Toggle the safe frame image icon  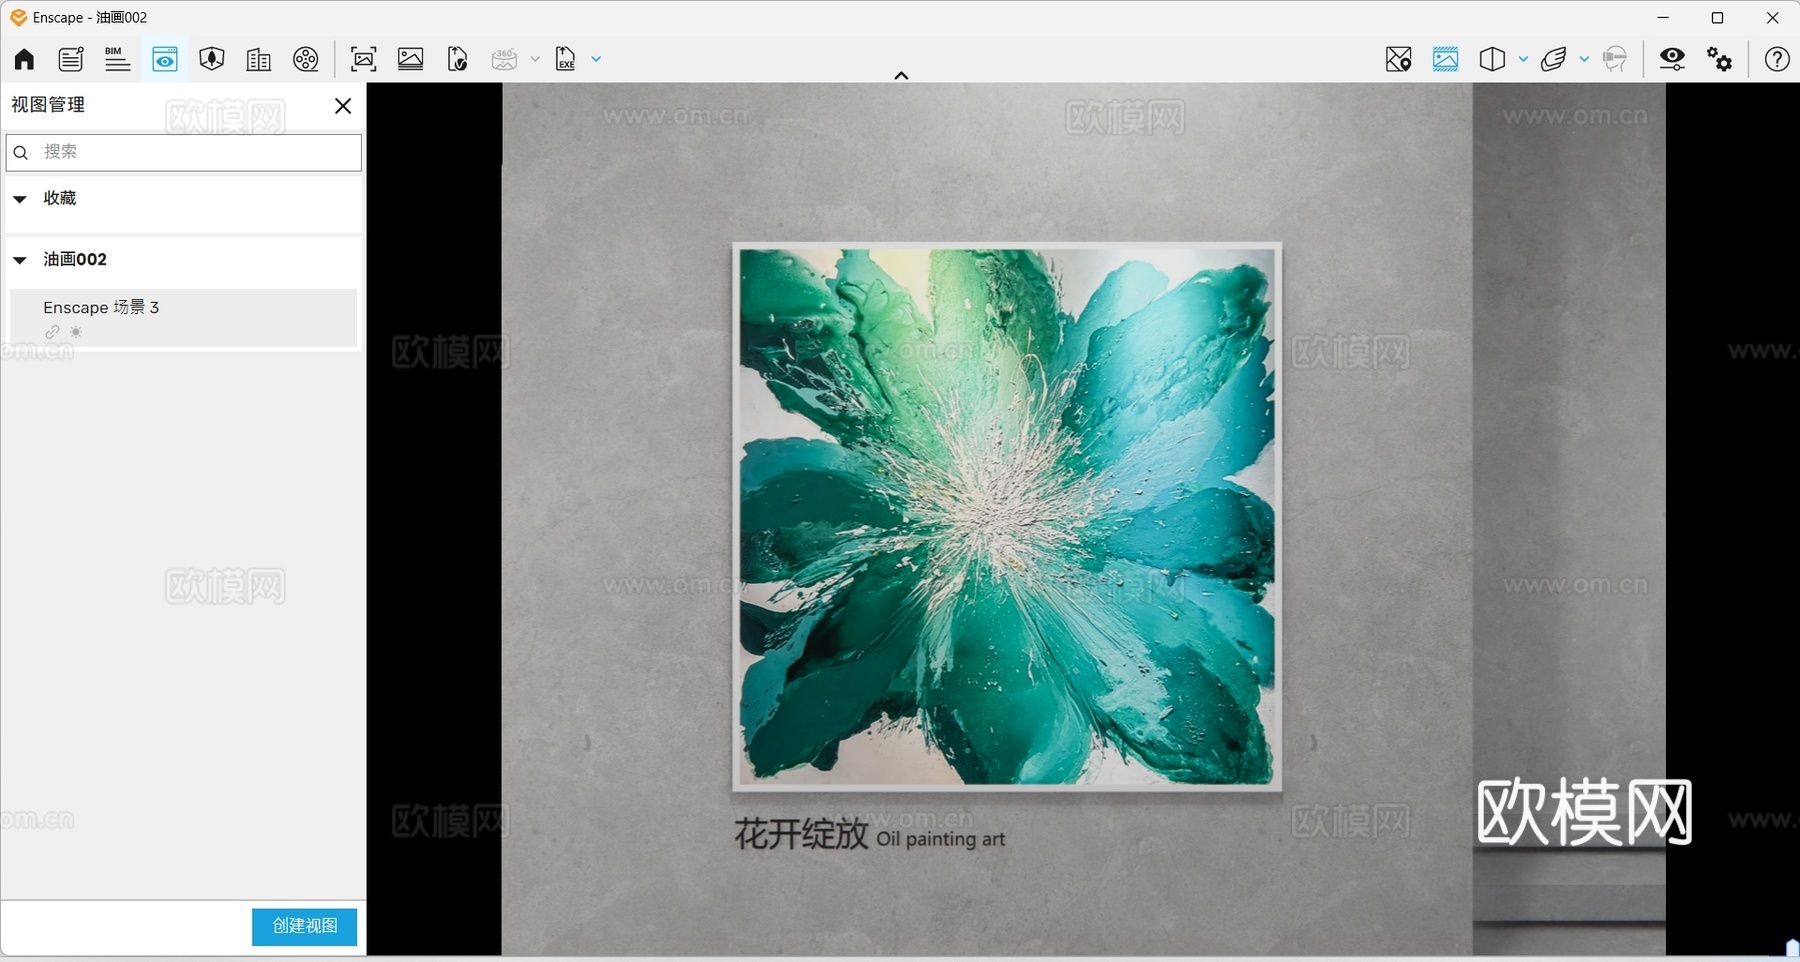pyautogui.click(x=1446, y=59)
